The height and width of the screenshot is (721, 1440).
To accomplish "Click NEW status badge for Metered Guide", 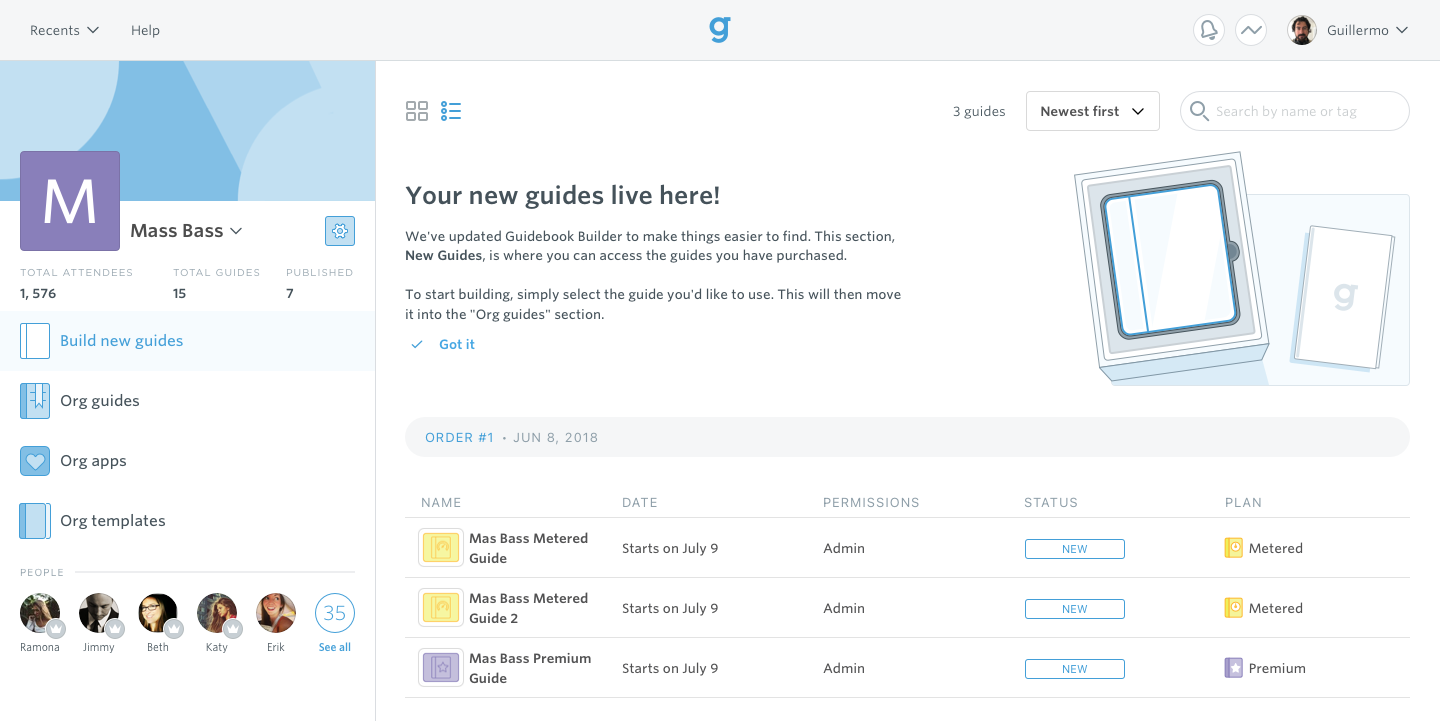I will (1074, 549).
